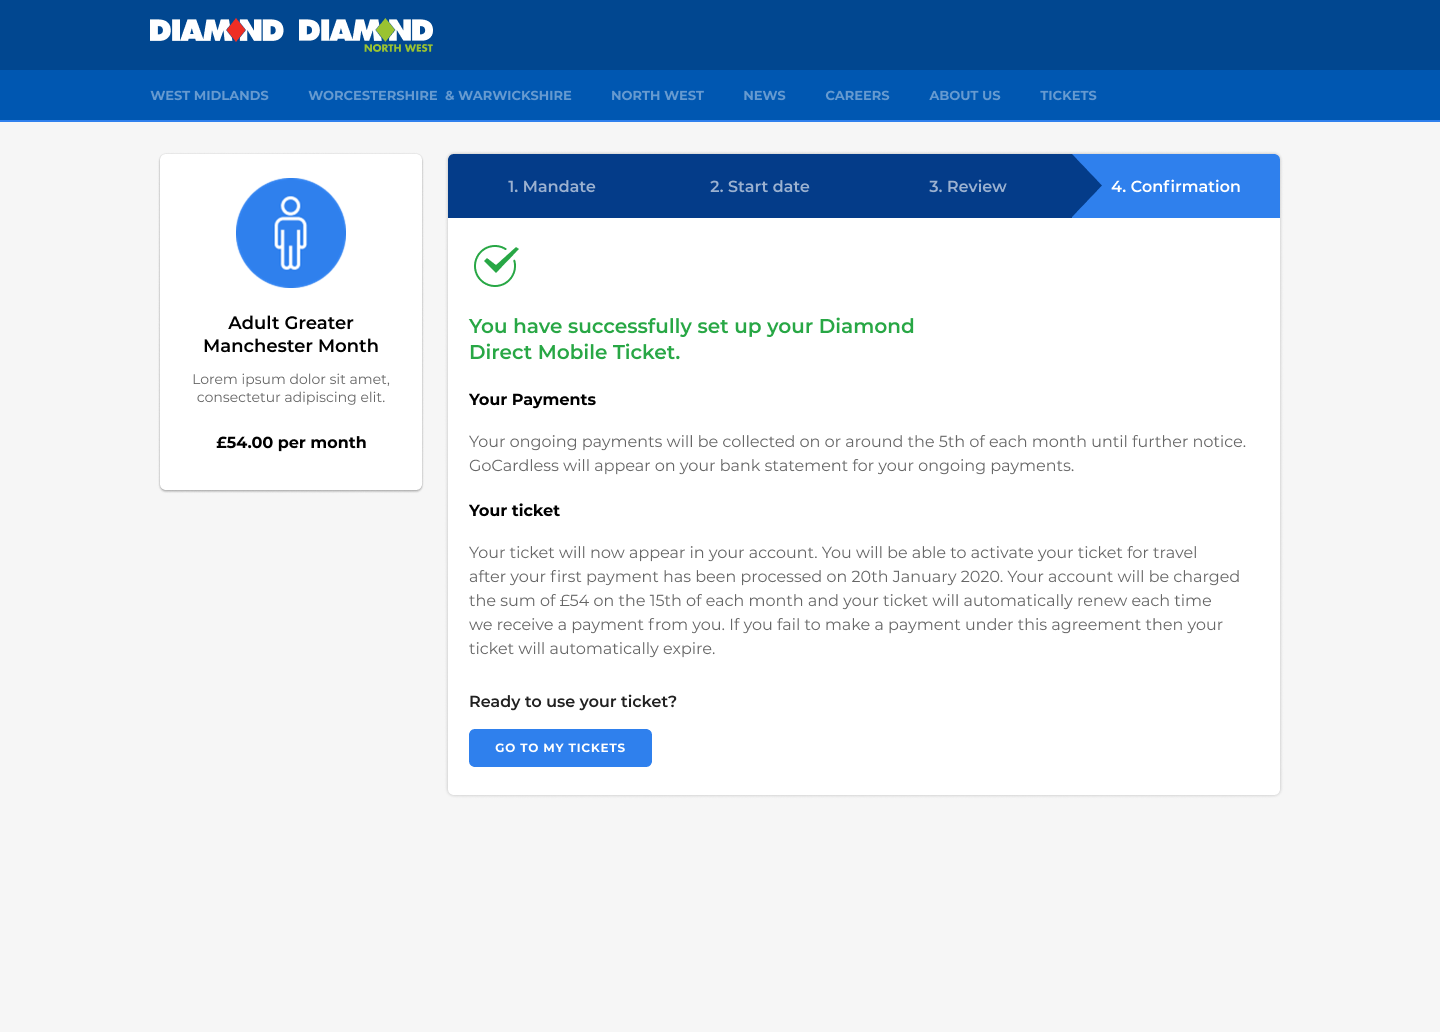The image size is (1440, 1032).
Task: Click the successfully set up heading
Action: (x=692, y=339)
